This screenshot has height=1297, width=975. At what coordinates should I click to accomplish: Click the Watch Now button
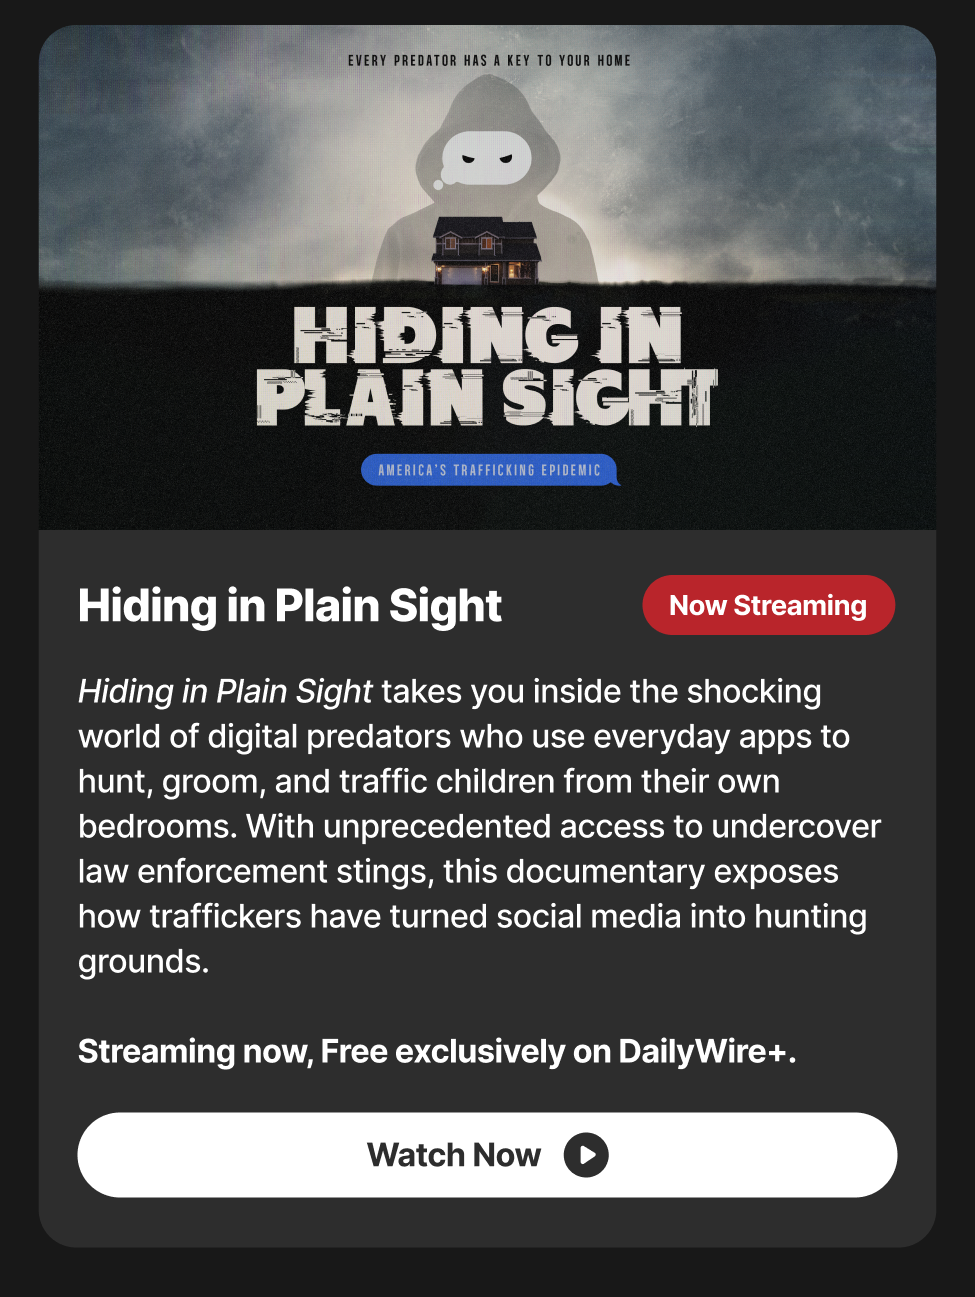point(487,1155)
